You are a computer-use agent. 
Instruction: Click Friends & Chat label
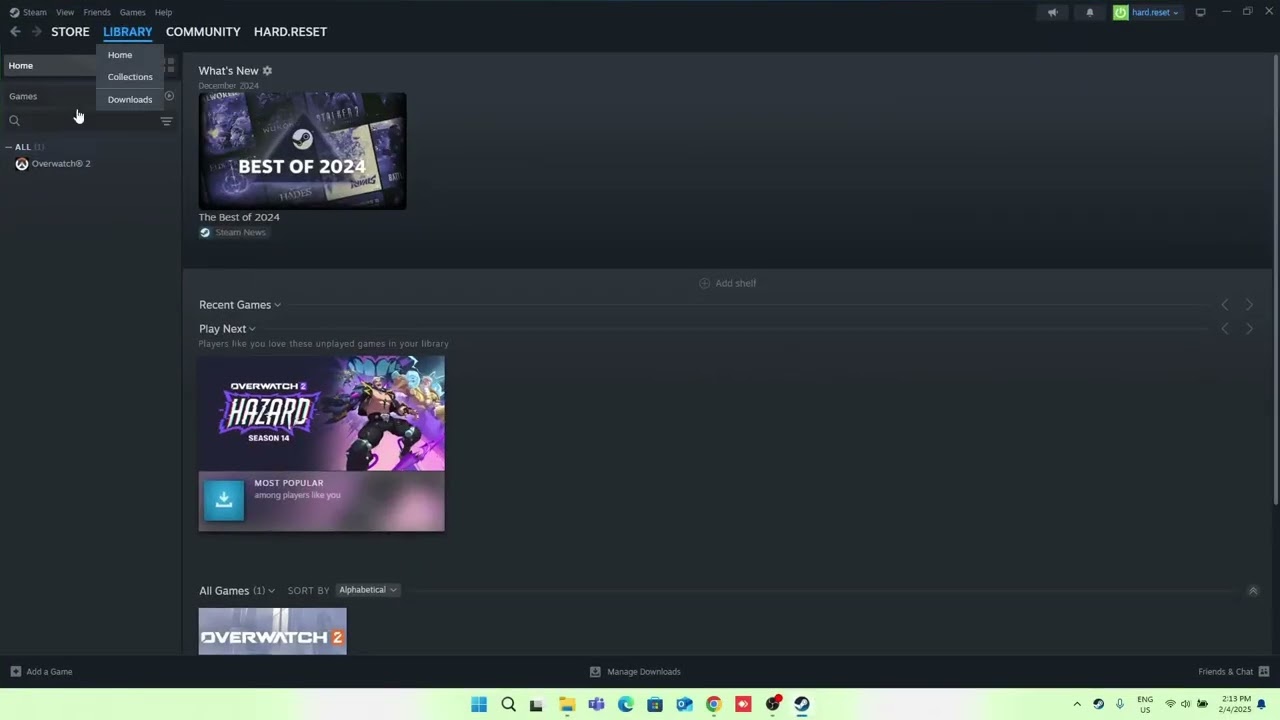tap(1225, 671)
